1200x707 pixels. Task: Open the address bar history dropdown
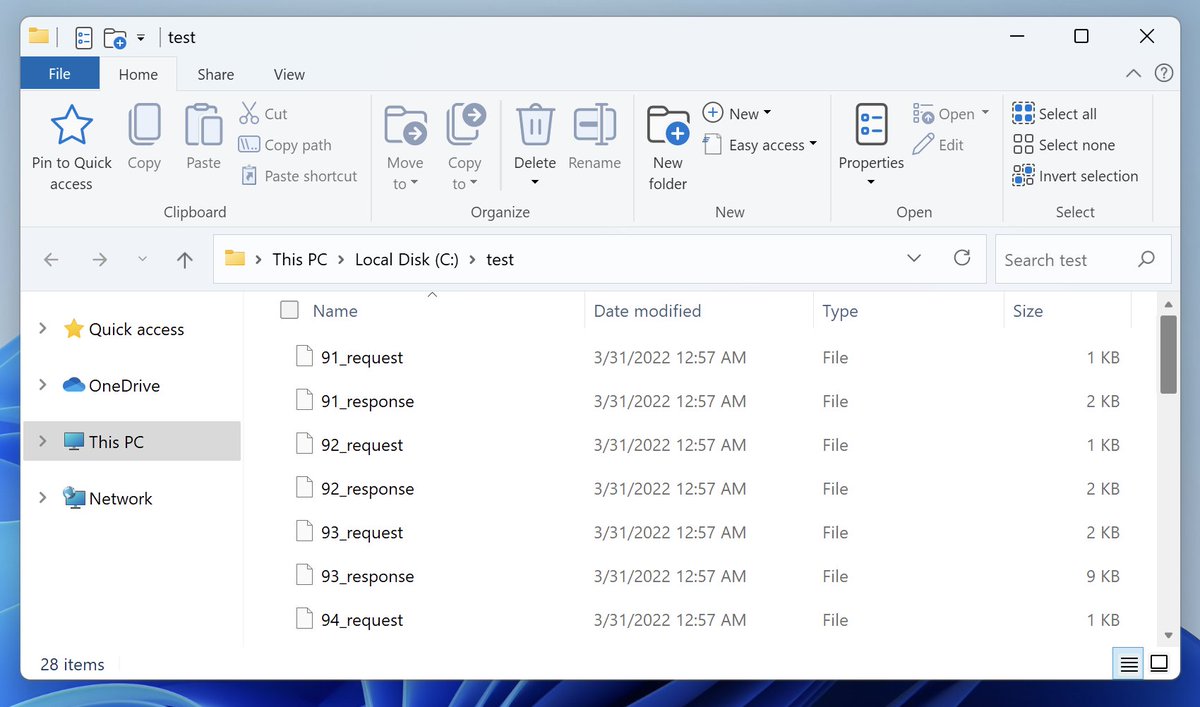click(x=914, y=258)
